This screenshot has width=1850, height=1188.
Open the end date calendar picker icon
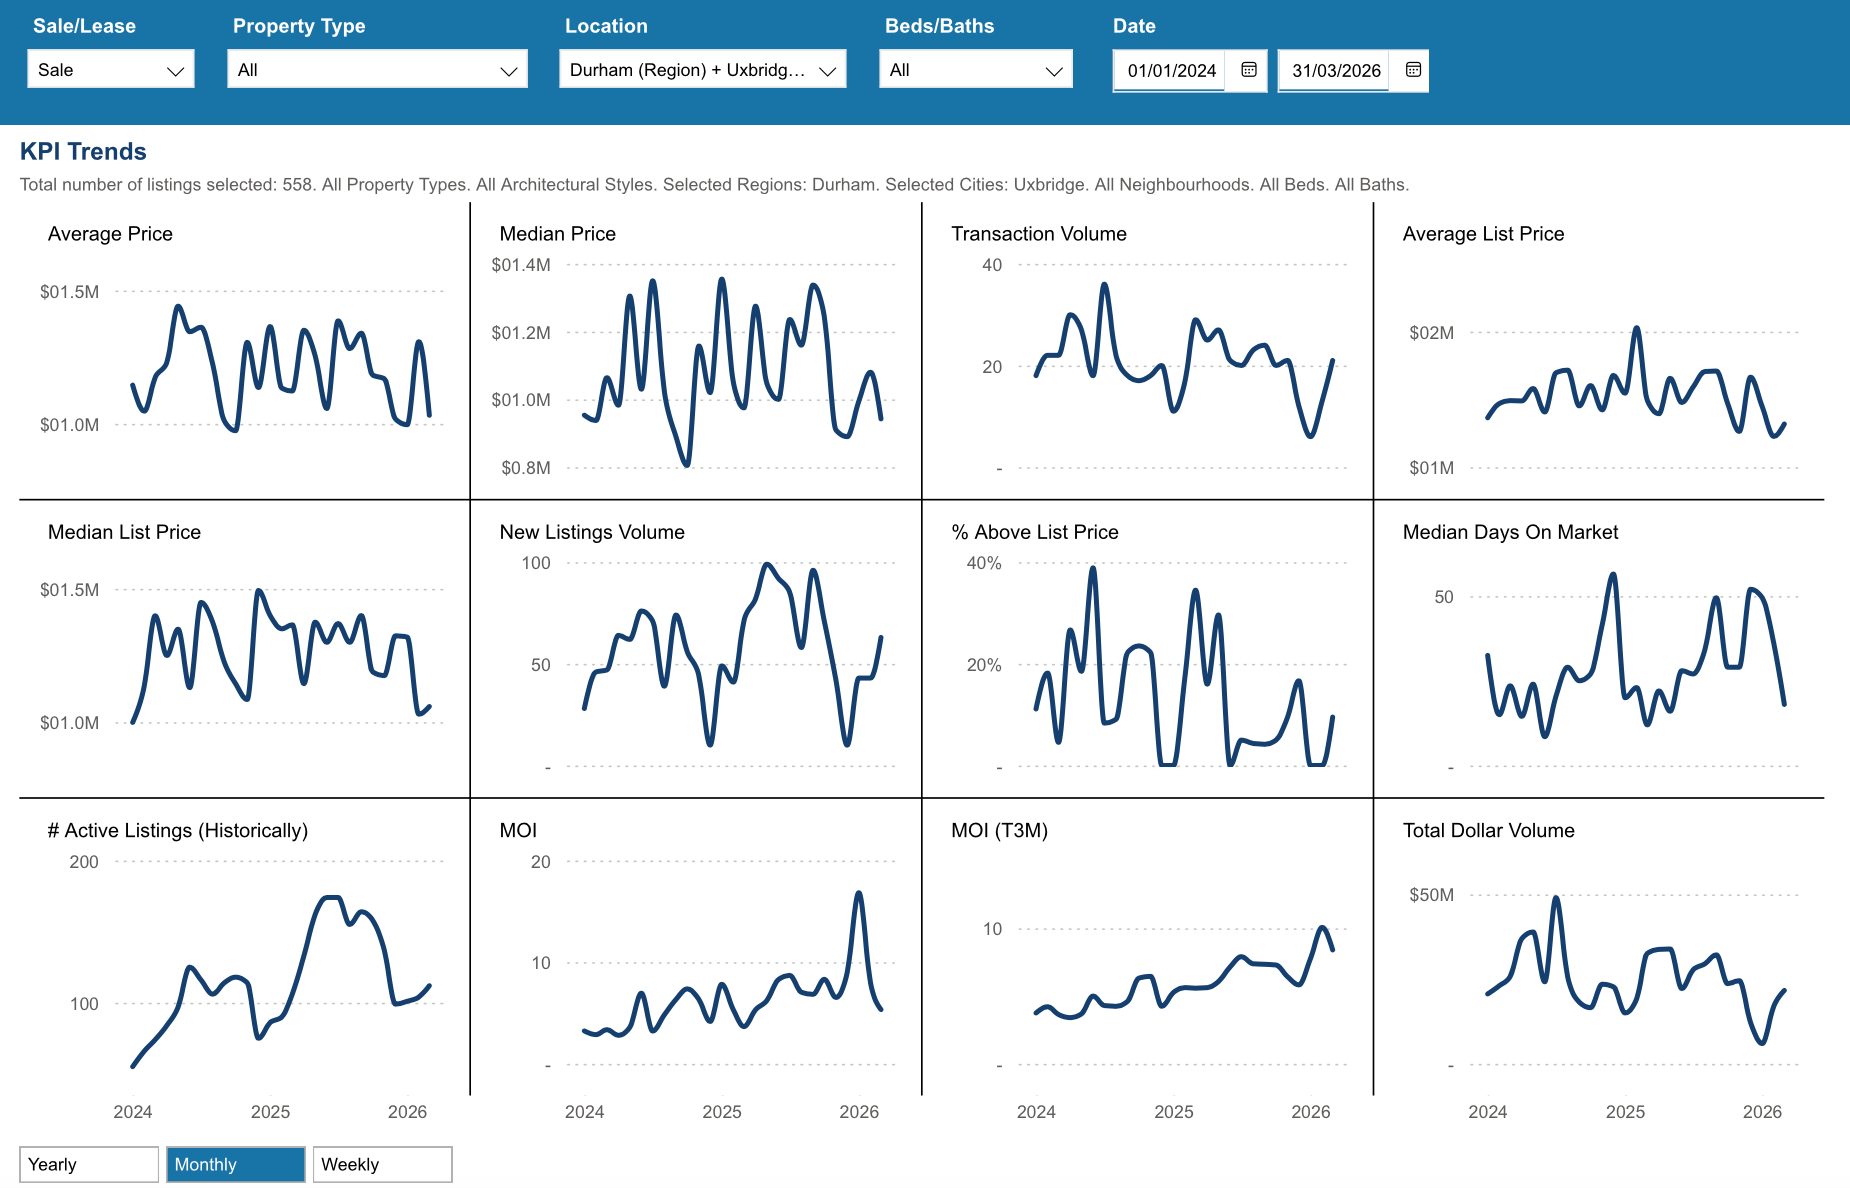pyautogui.click(x=1412, y=70)
